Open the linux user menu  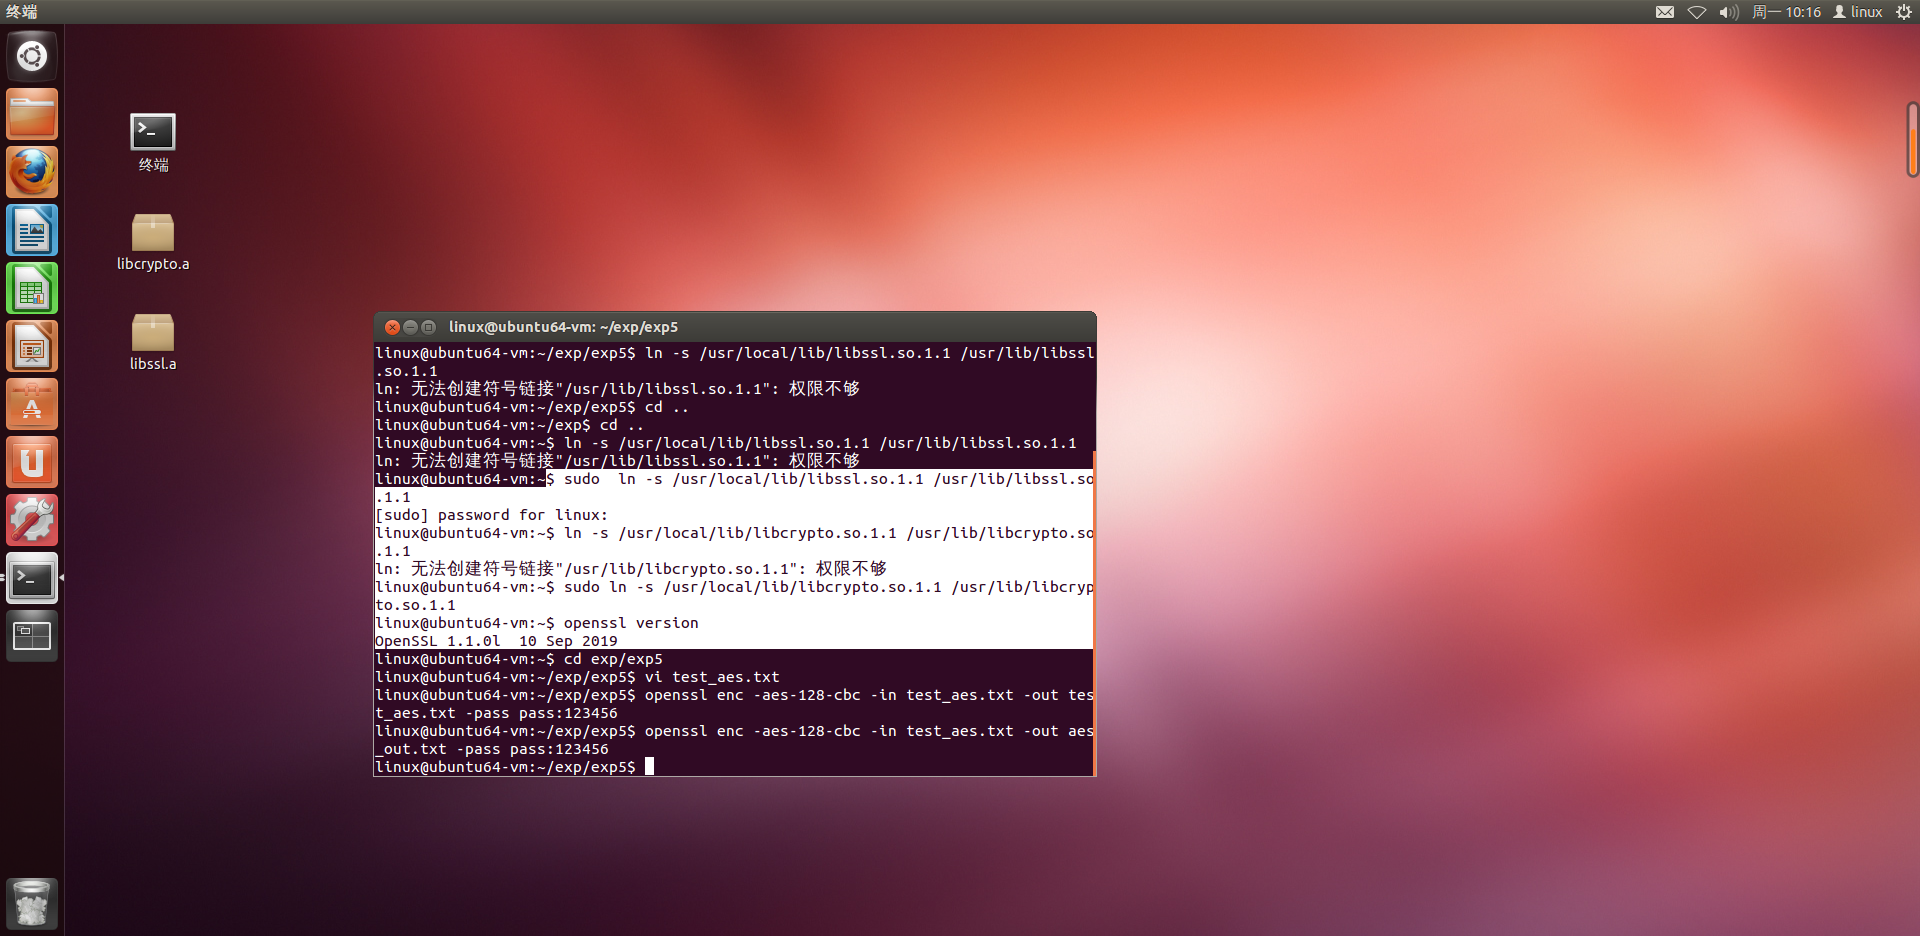(1858, 12)
